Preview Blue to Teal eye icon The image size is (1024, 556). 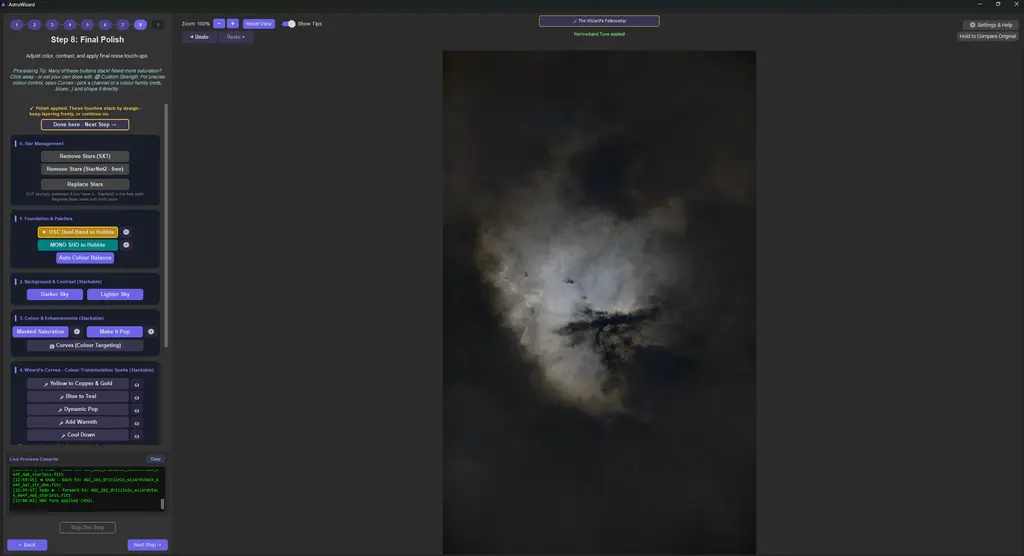point(136,397)
